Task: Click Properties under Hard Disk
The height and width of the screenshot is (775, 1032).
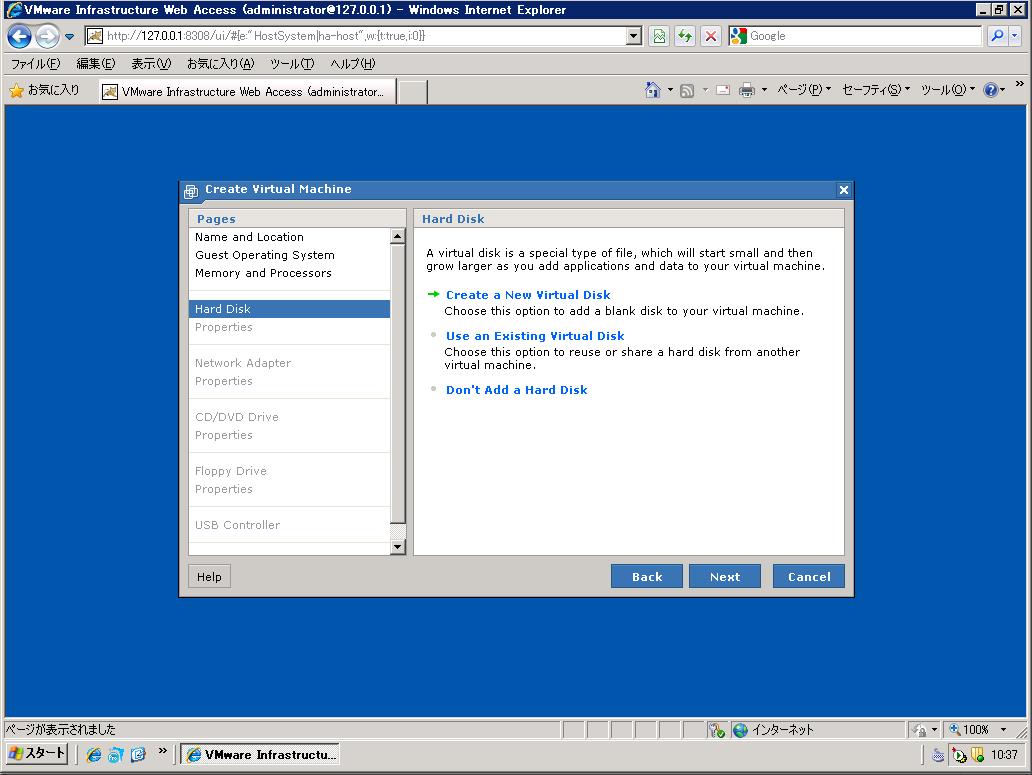Action: 224,327
